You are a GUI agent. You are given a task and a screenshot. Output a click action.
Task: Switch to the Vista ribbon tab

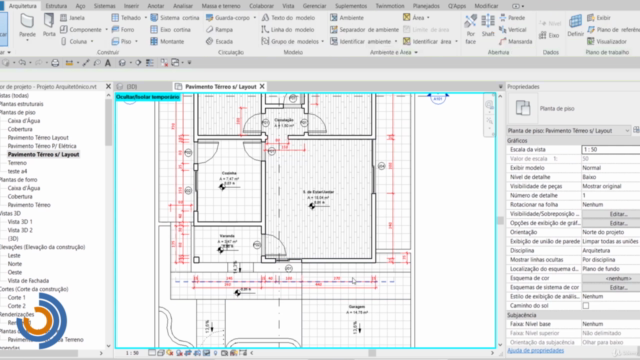(x=288, y=6)
